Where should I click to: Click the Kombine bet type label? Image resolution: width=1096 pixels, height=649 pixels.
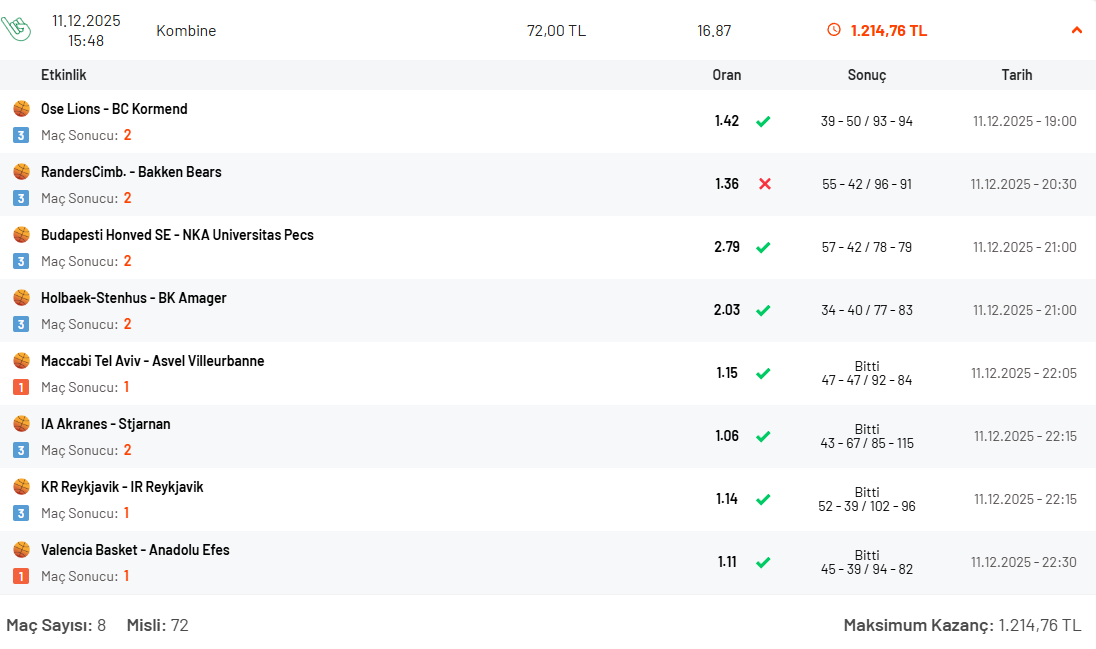186,31
